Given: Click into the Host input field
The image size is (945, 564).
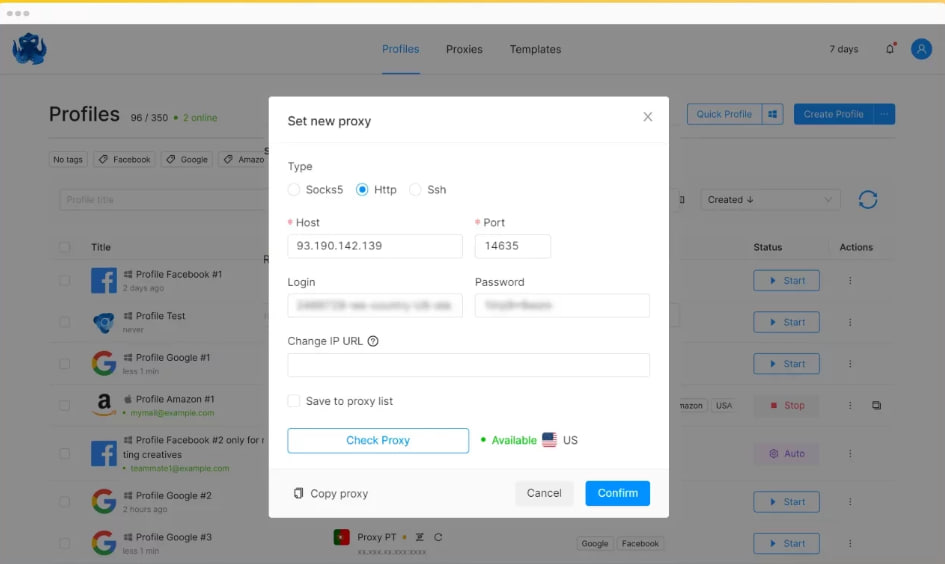Looking at the screenshot, I should point(375,246).
